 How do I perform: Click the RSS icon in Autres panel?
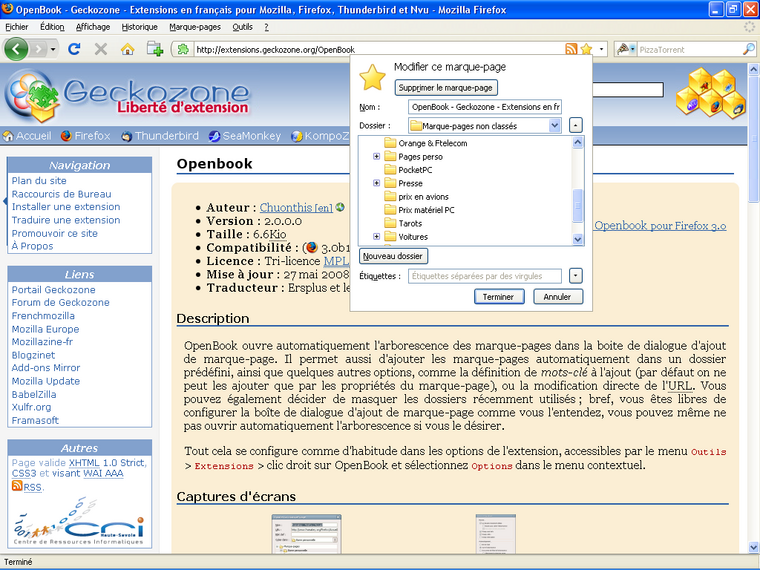pyautogui.click(x=17, y=486)
